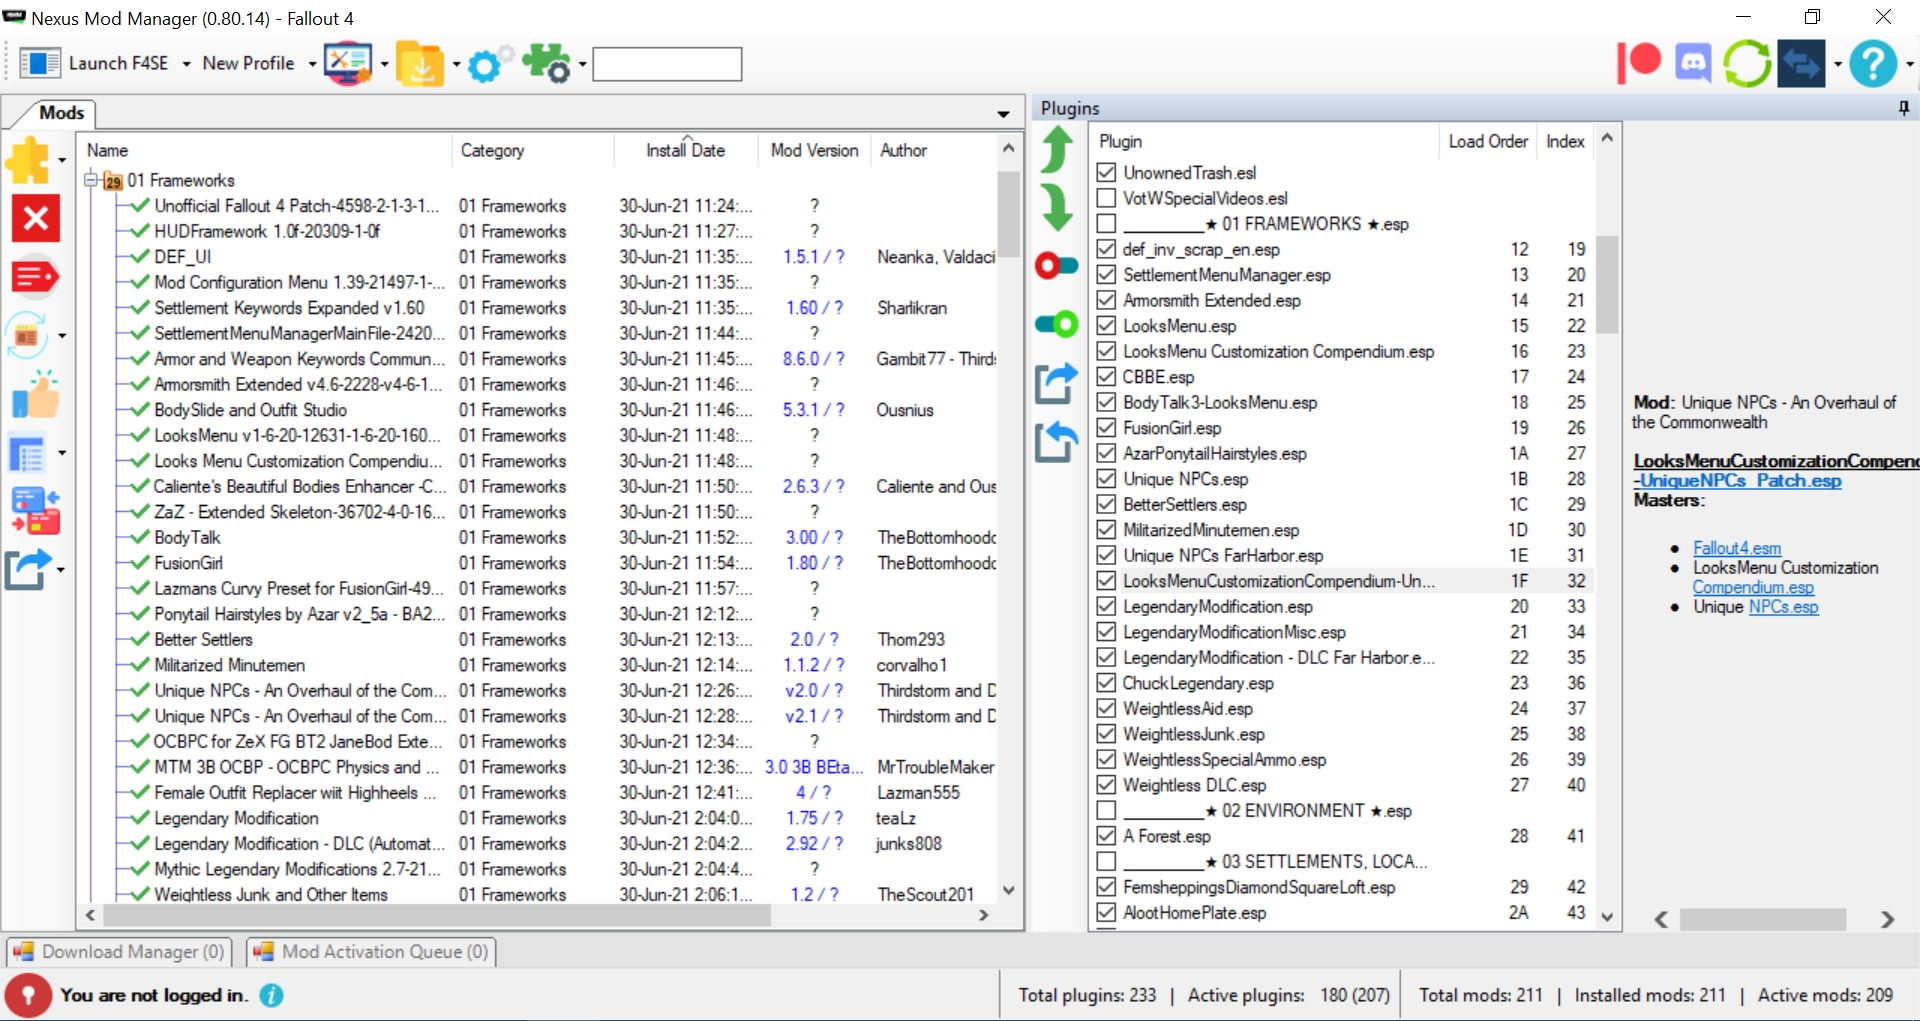
Task: Open the Mods panel dropdown arrow
Action: tap(1002, 113)
